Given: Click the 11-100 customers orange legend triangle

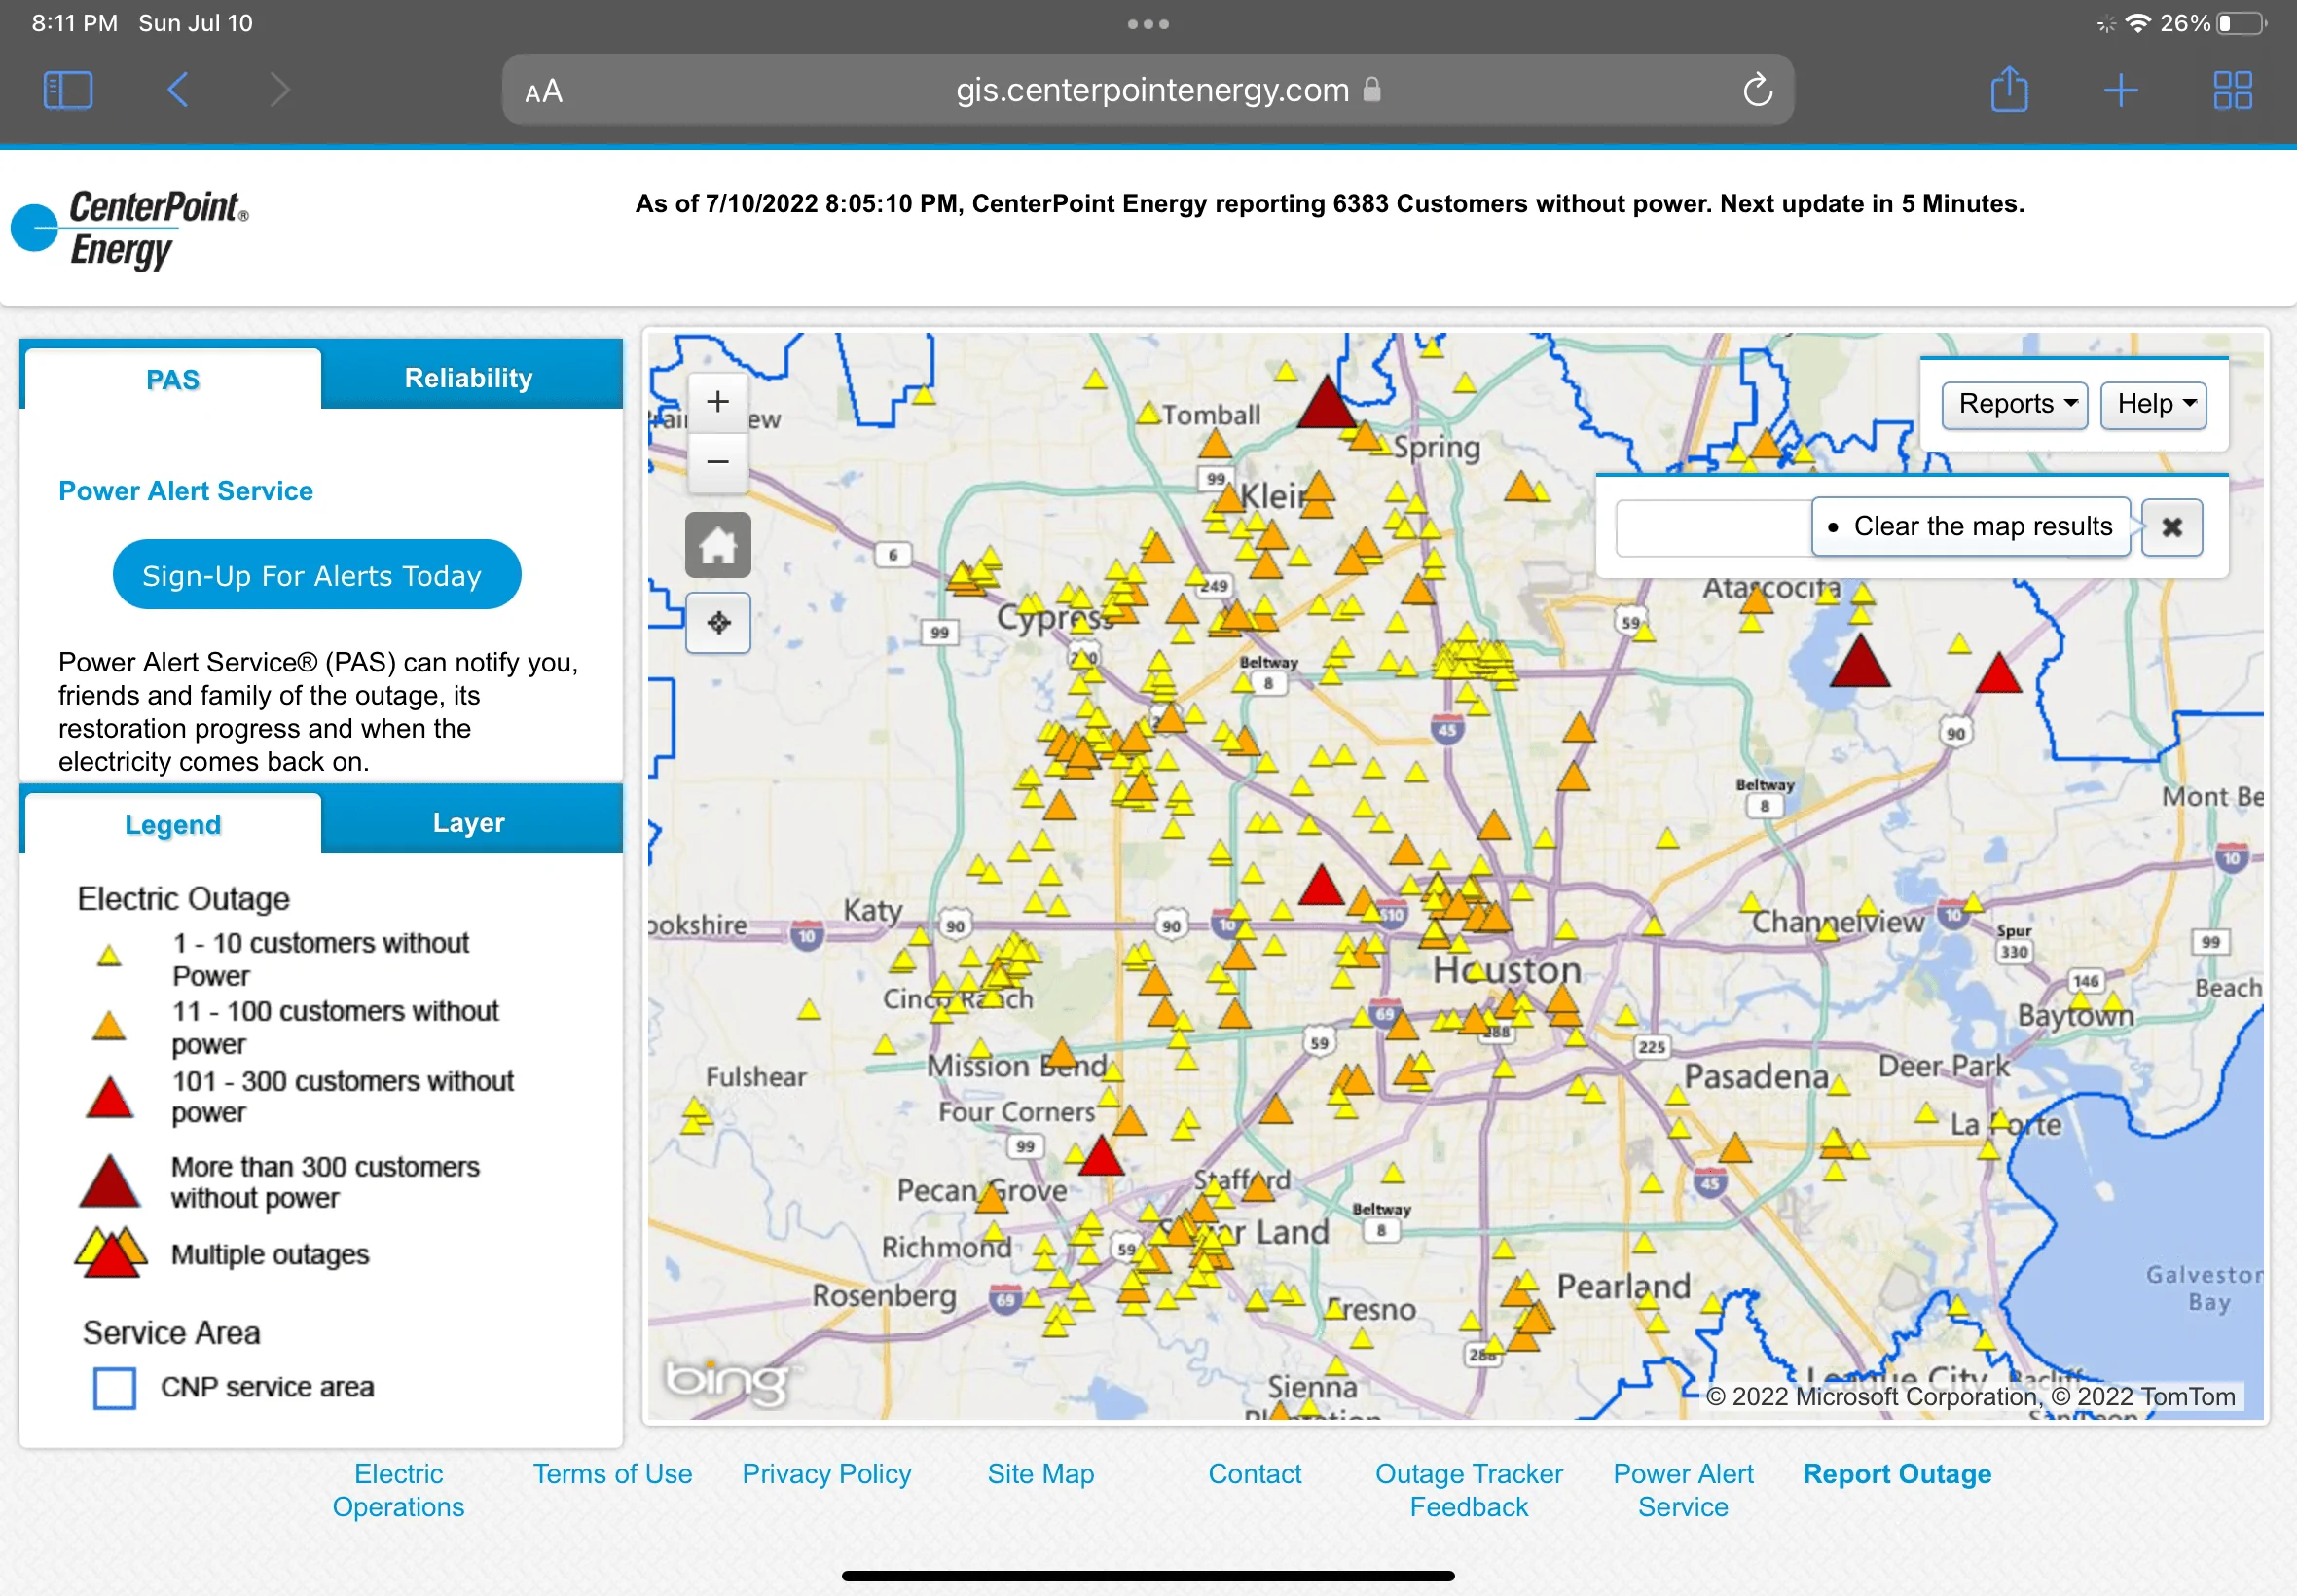Looking at the screenshot, I should tap(109, 1026).
